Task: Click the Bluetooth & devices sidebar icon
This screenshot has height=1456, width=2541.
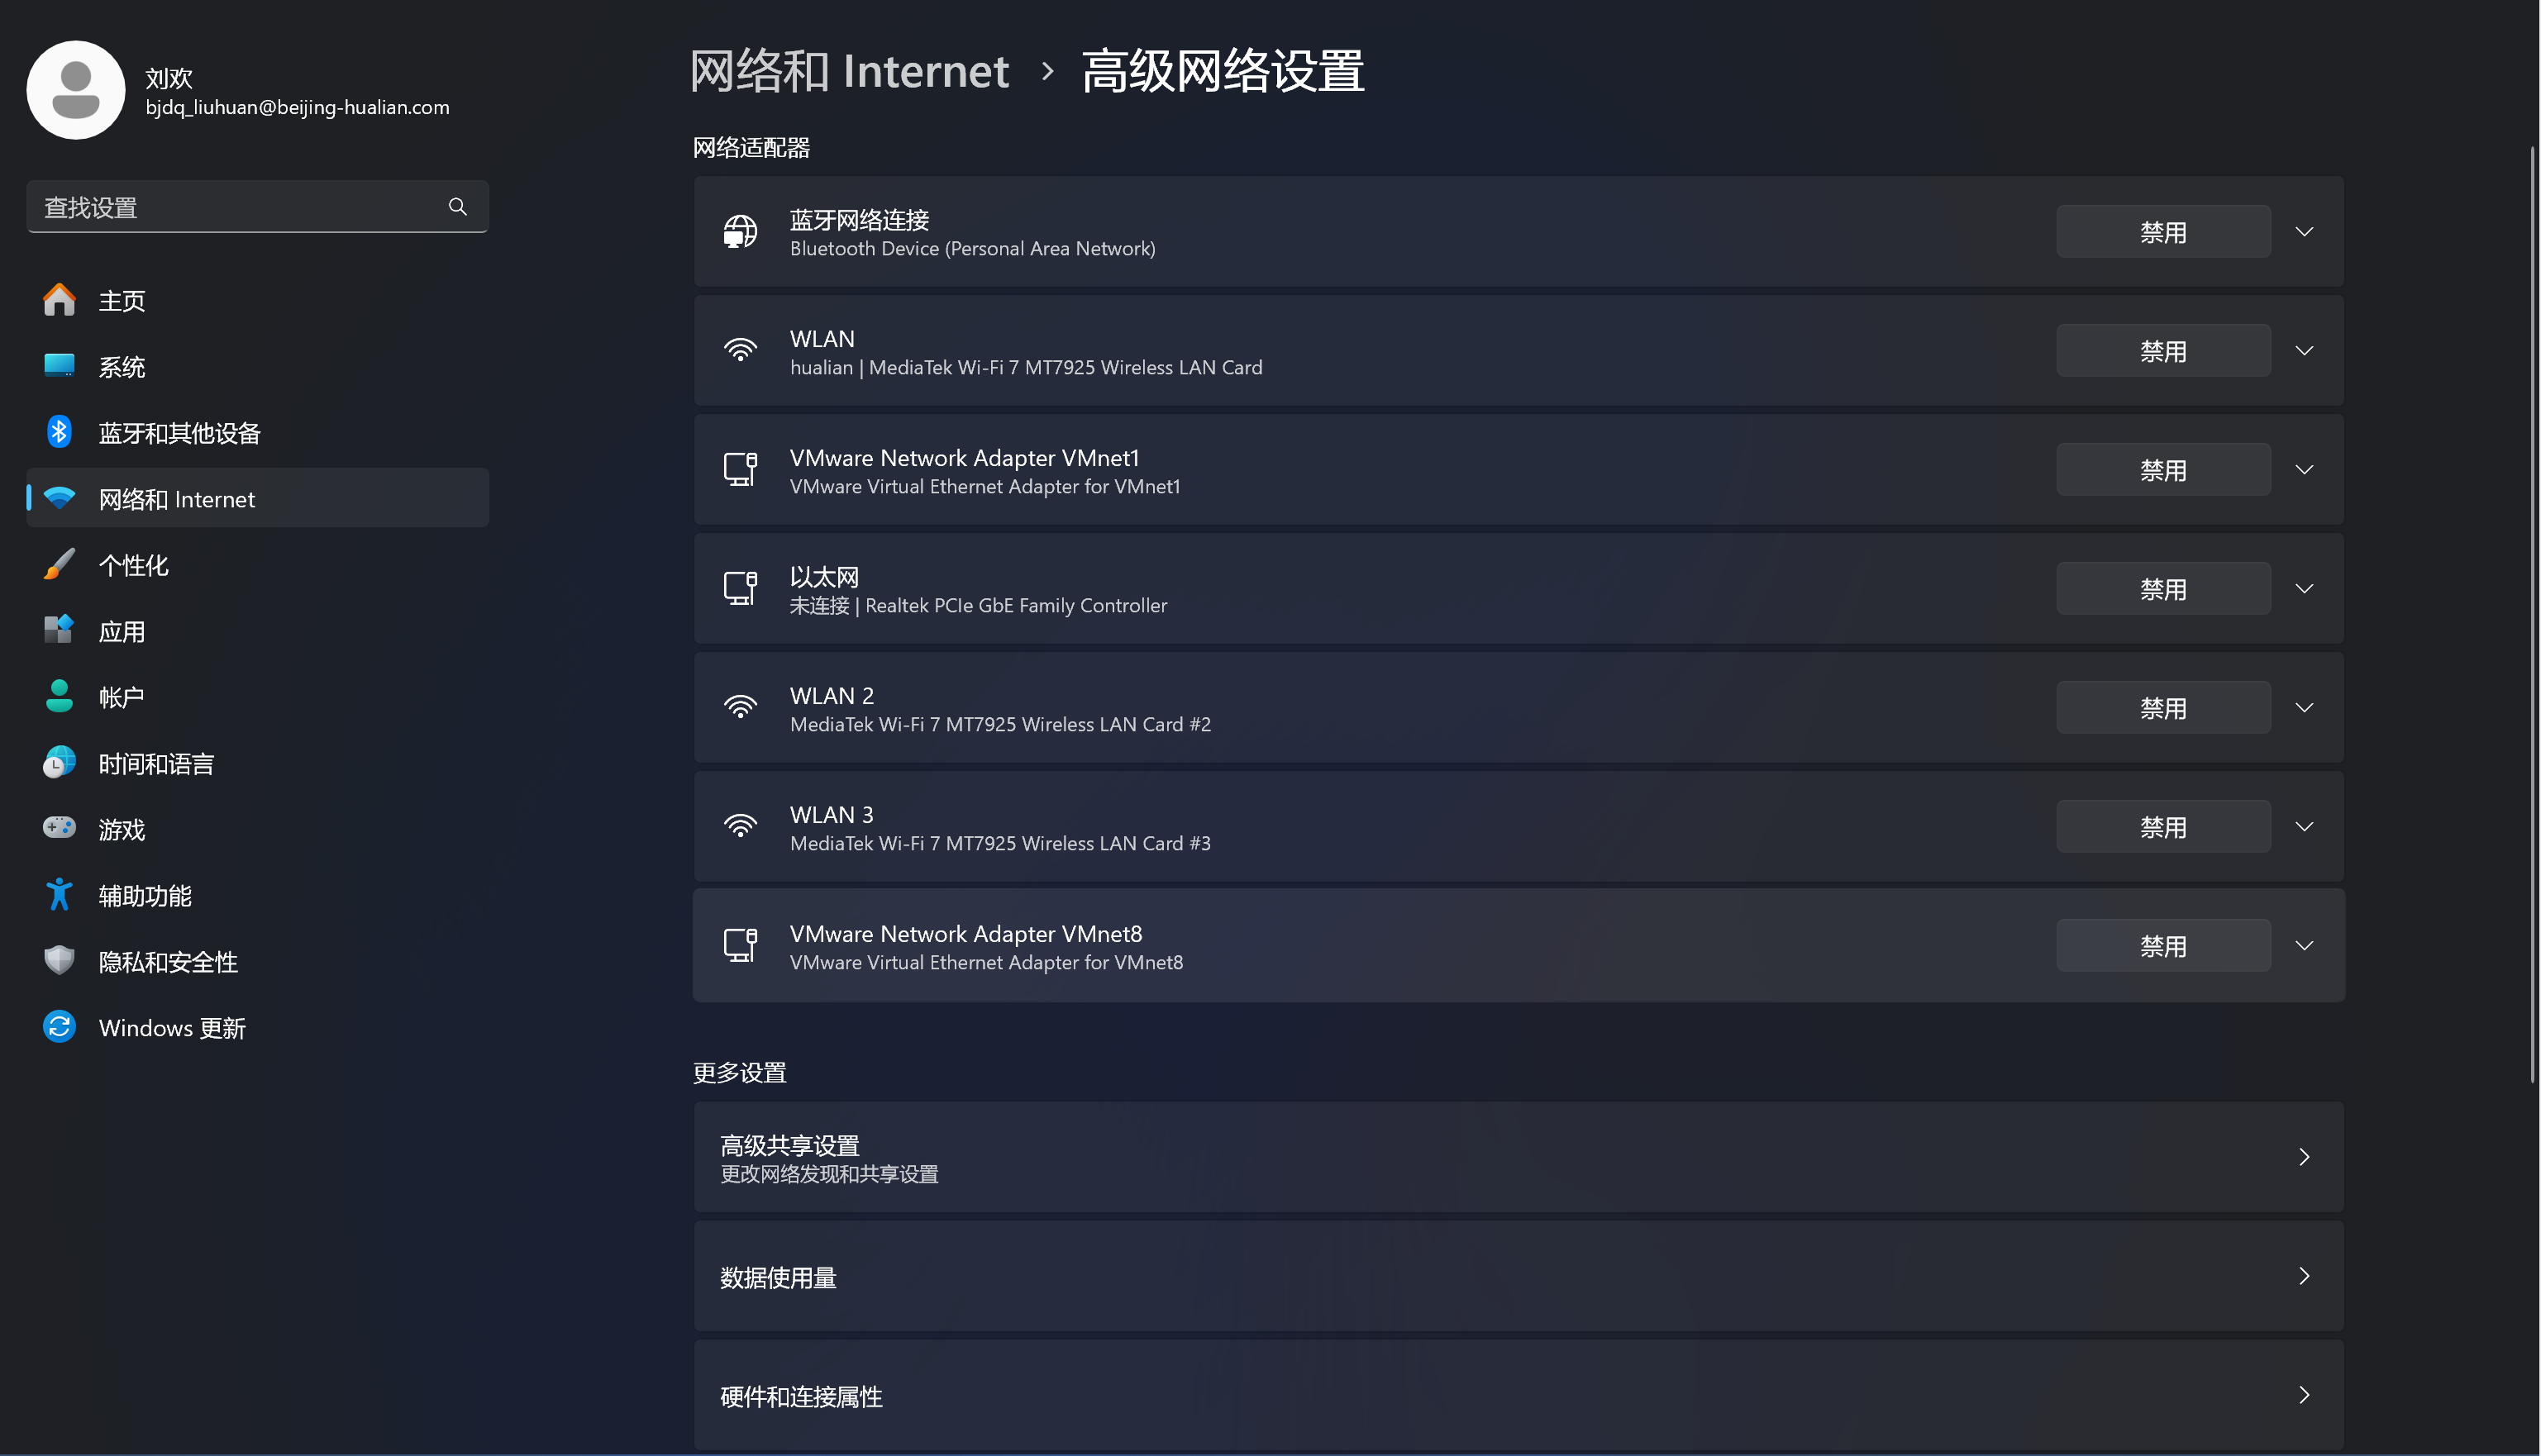Action: (x=59, y=432)
